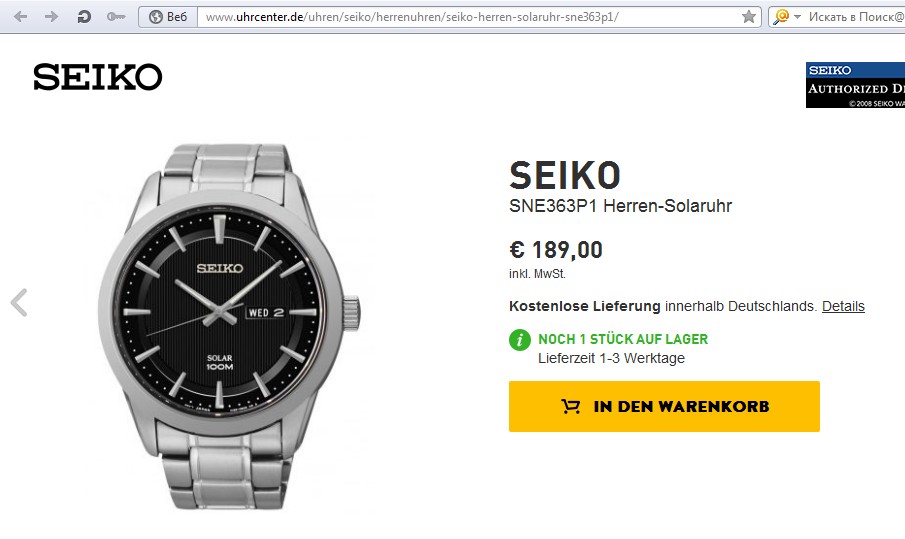This screenshot has height=539, width=905.
Task: Click the 'SNE363P1 Herren-Solaruhr' product title
Action: (x=620, y=207)
